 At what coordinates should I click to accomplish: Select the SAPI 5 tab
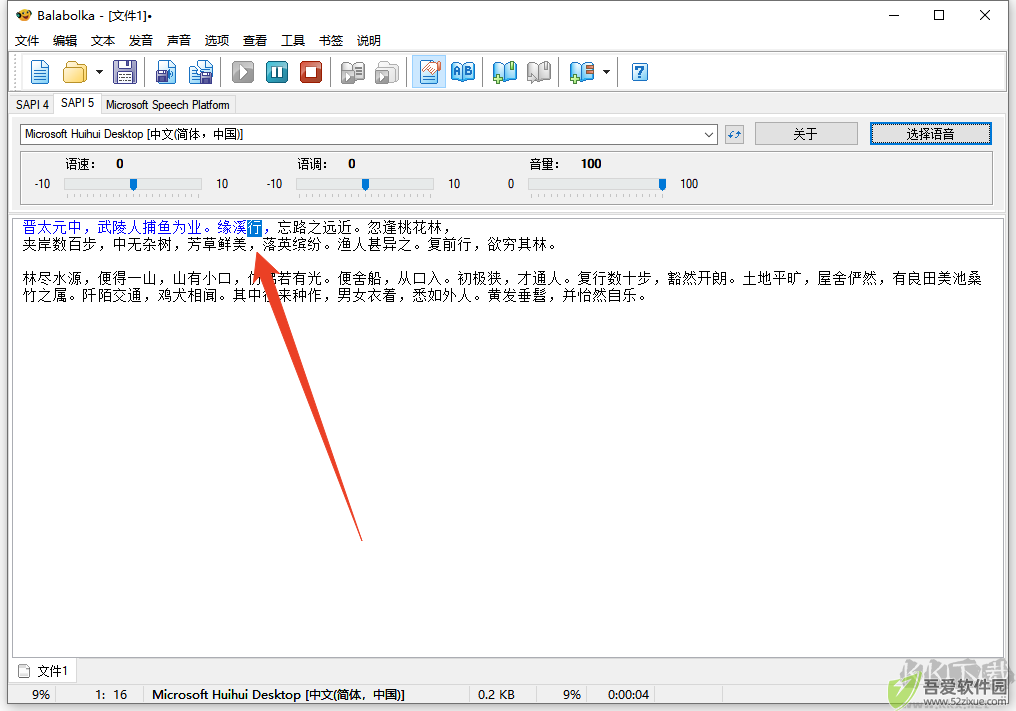click(77, 103)
